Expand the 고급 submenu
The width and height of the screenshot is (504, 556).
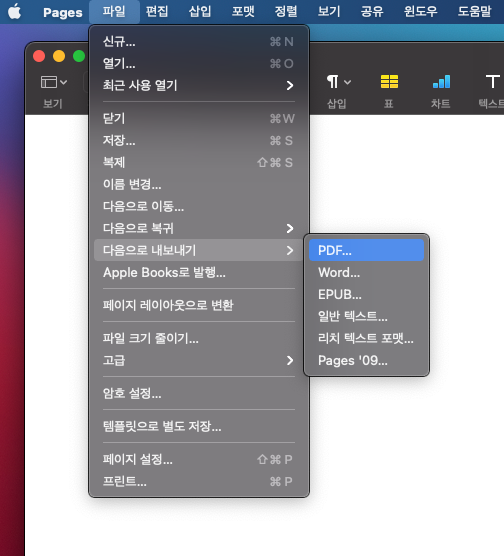pos(199,360)
